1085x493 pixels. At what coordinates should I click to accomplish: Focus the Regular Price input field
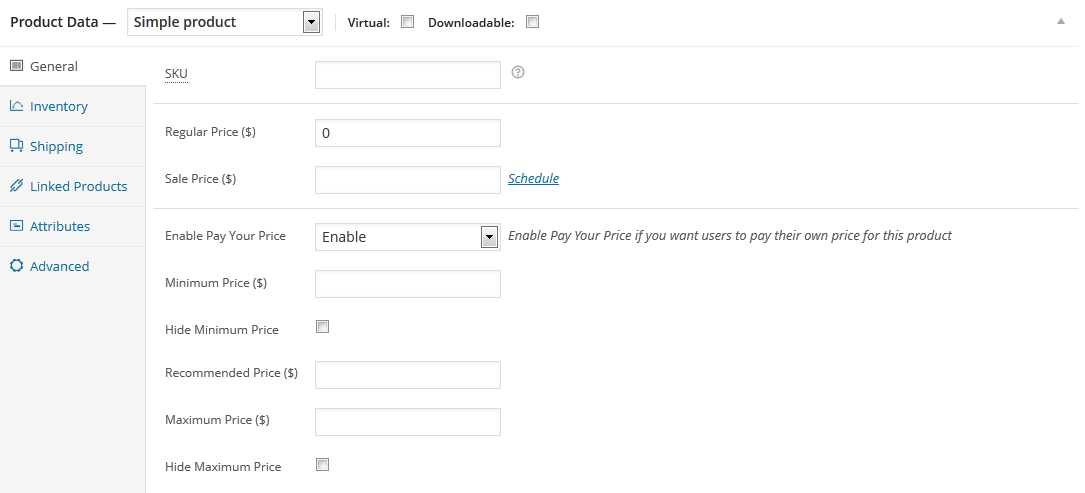tap(407, 133)
